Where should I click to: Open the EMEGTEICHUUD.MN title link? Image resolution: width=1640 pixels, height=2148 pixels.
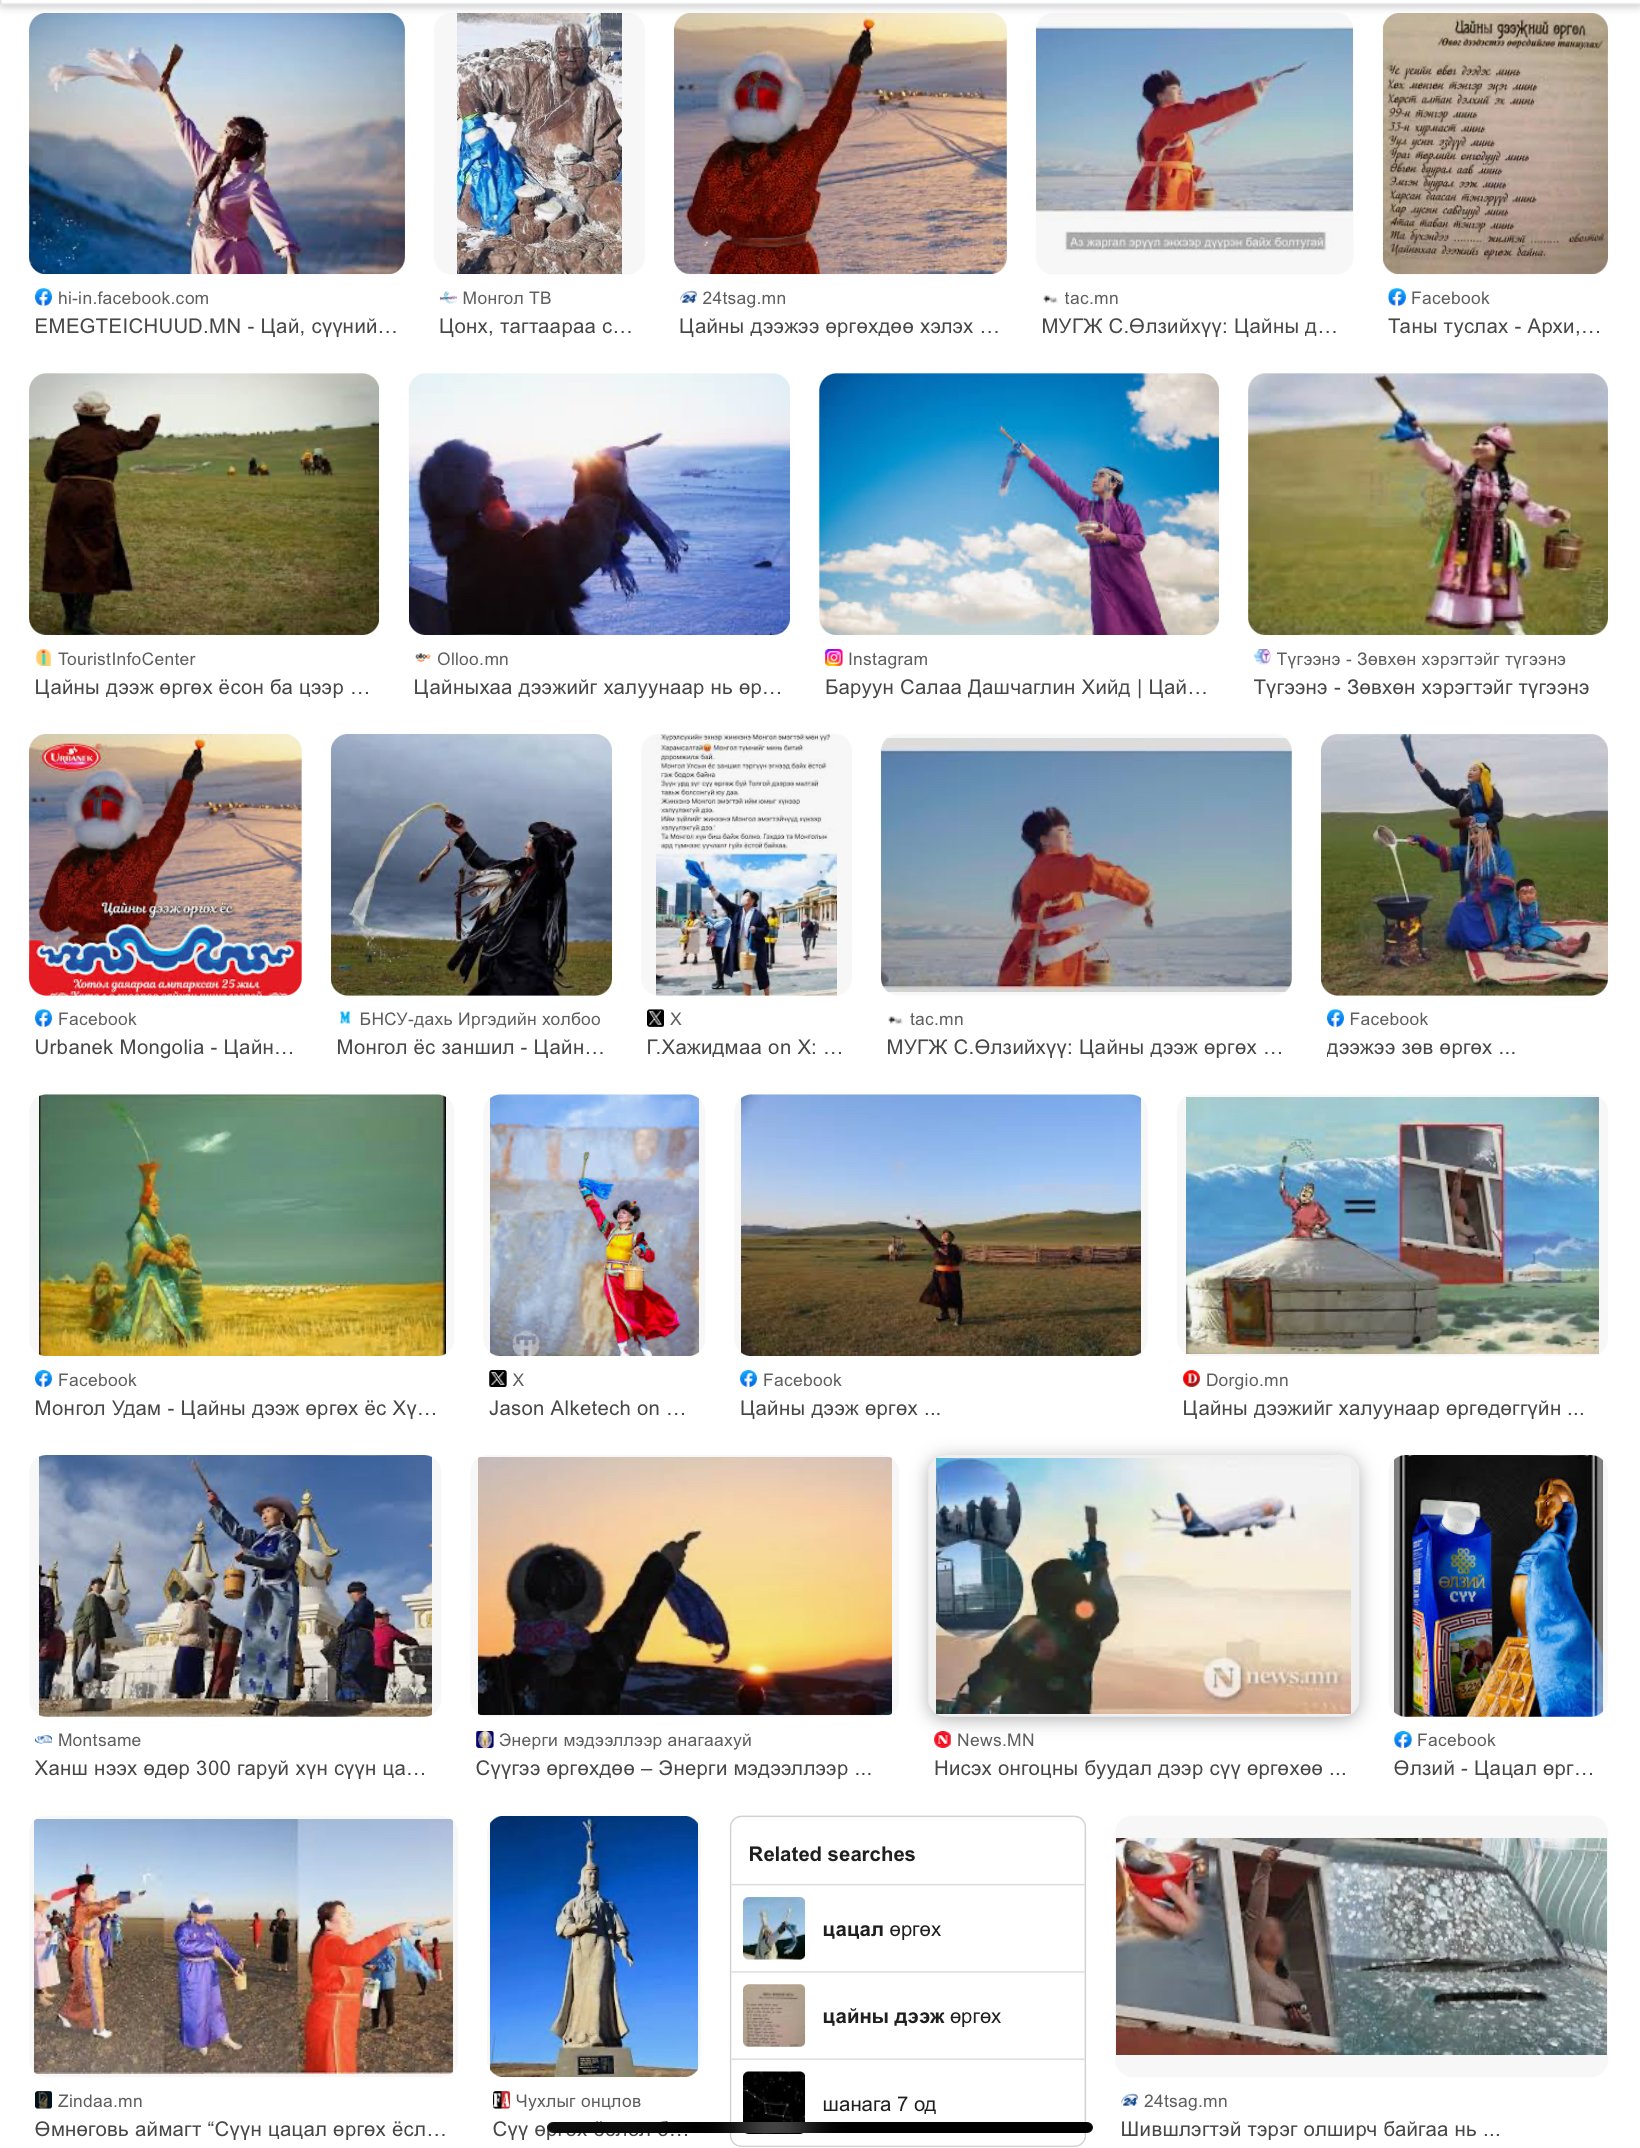click(216, 326)
